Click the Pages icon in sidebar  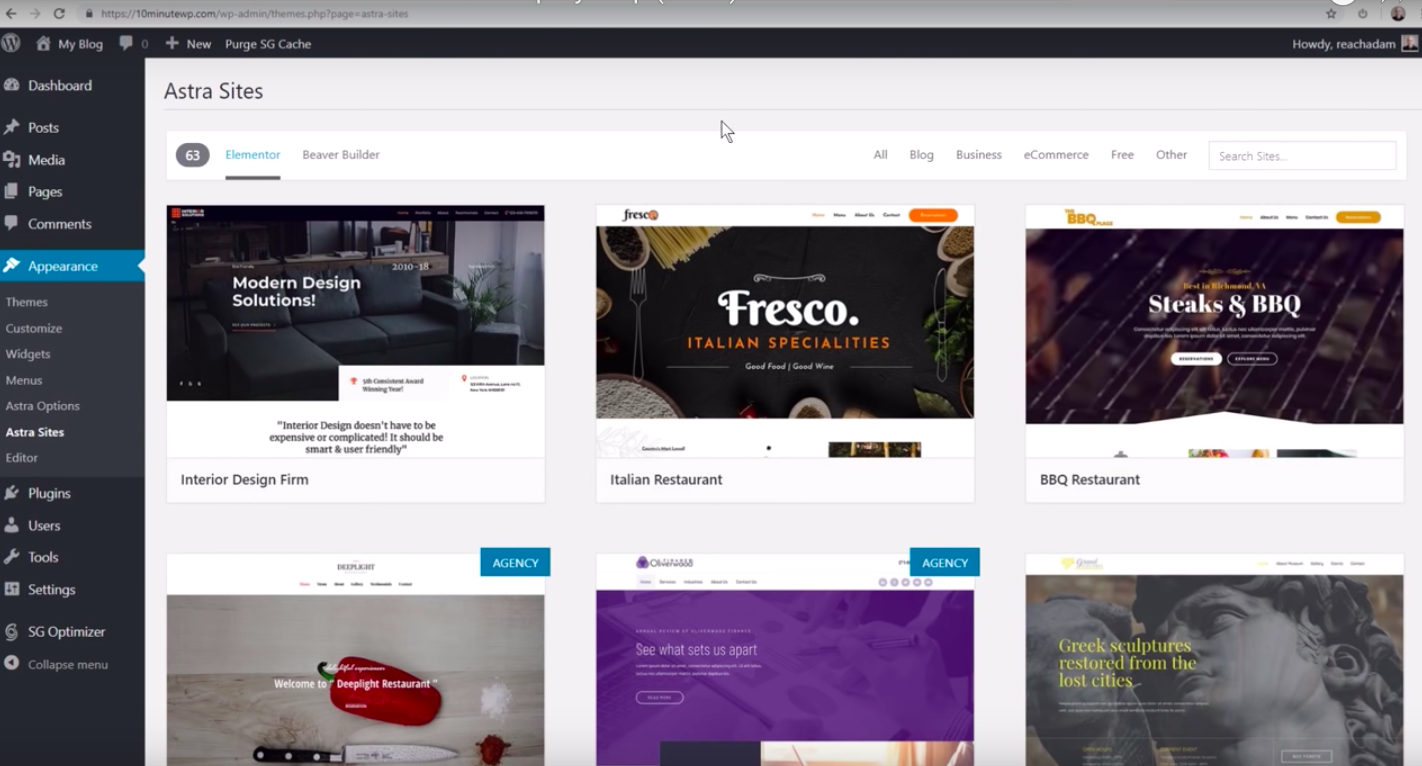(12, 192)
